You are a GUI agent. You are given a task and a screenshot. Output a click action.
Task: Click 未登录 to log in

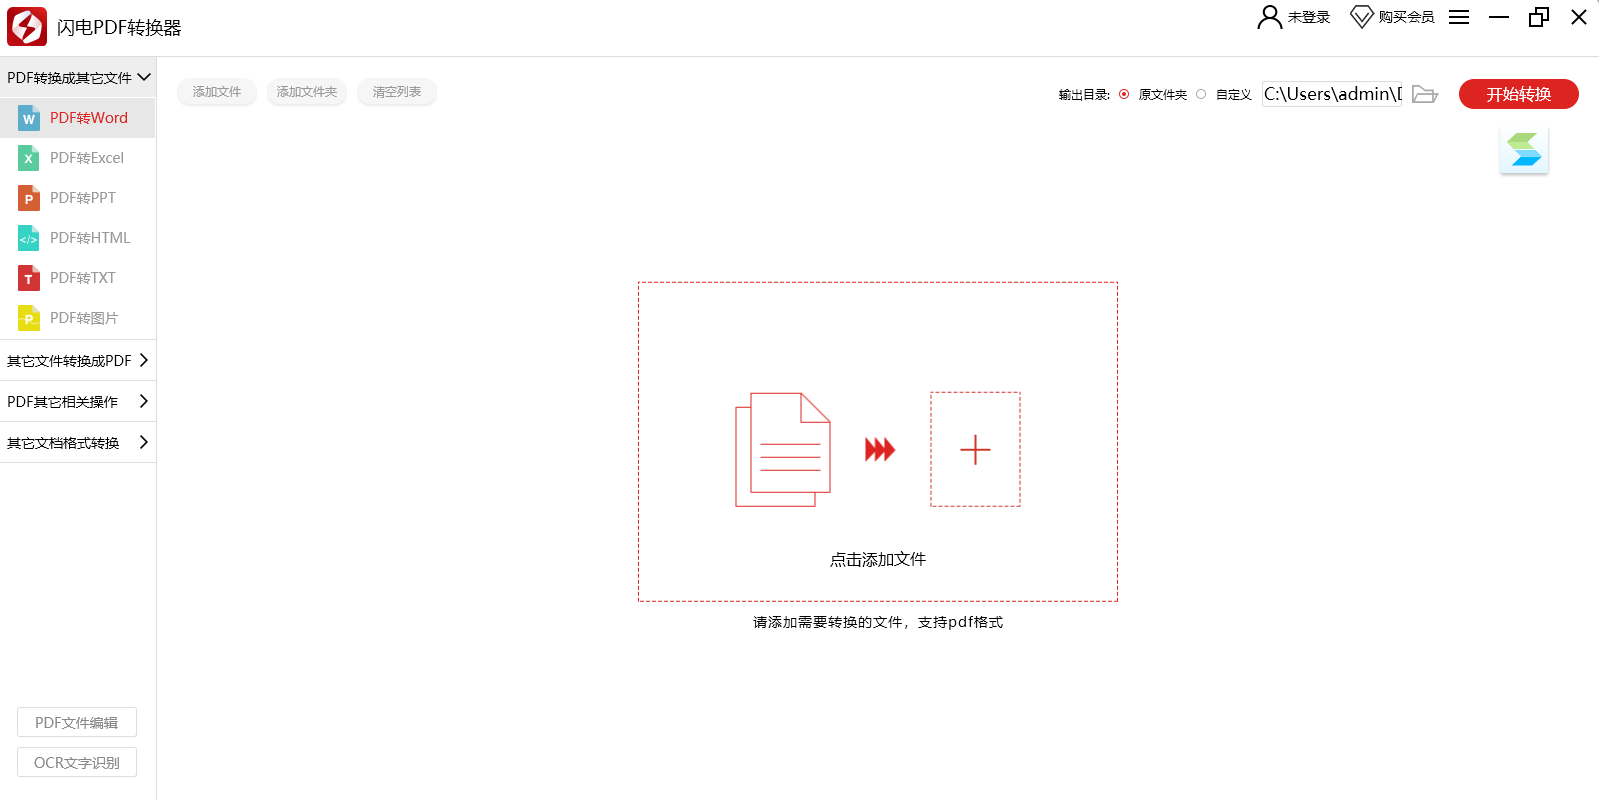coord(1309,17)
